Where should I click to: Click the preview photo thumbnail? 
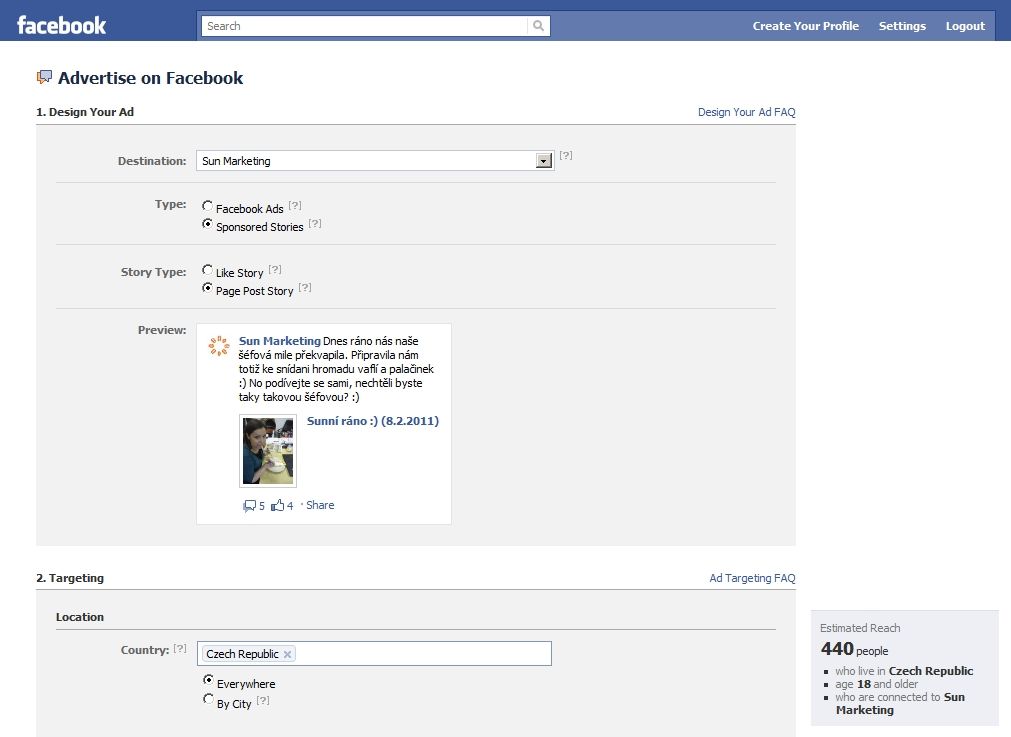[x=268, y=451]
